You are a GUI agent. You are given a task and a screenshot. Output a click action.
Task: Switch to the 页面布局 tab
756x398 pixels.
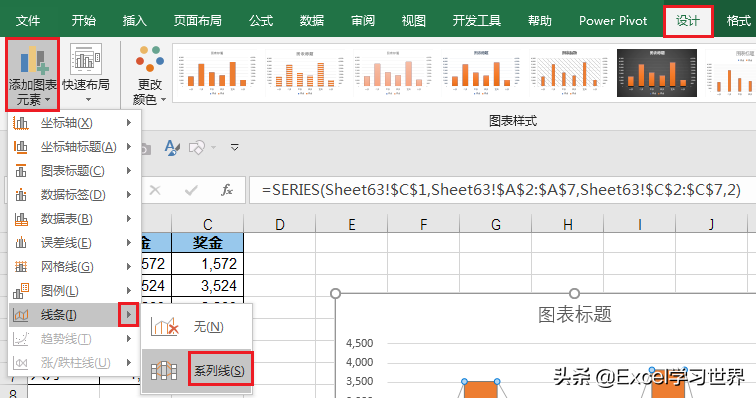point(198,21)
